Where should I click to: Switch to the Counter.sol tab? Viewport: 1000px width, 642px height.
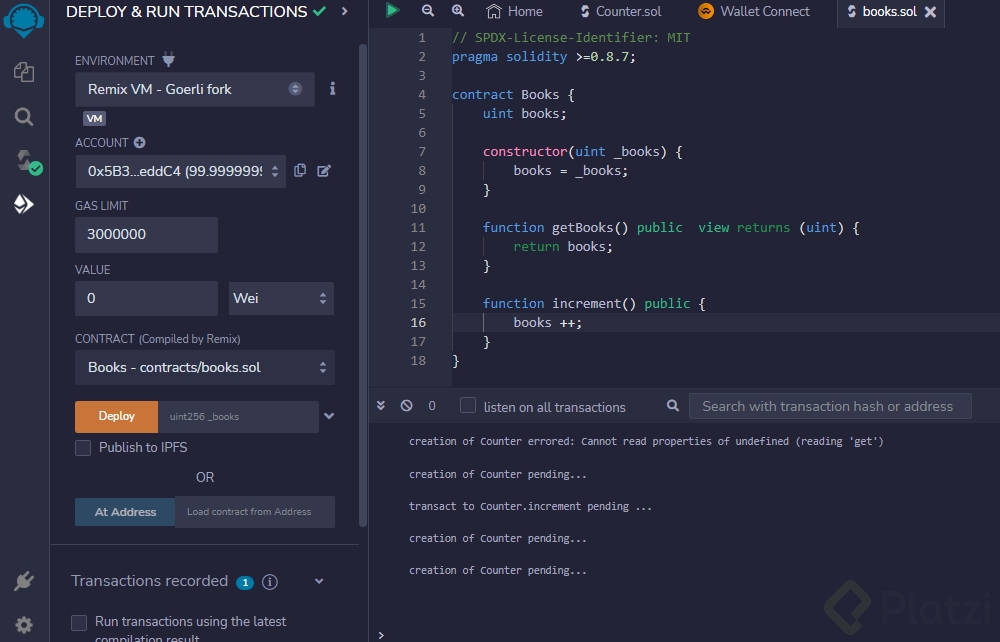[x=621, y=11]
